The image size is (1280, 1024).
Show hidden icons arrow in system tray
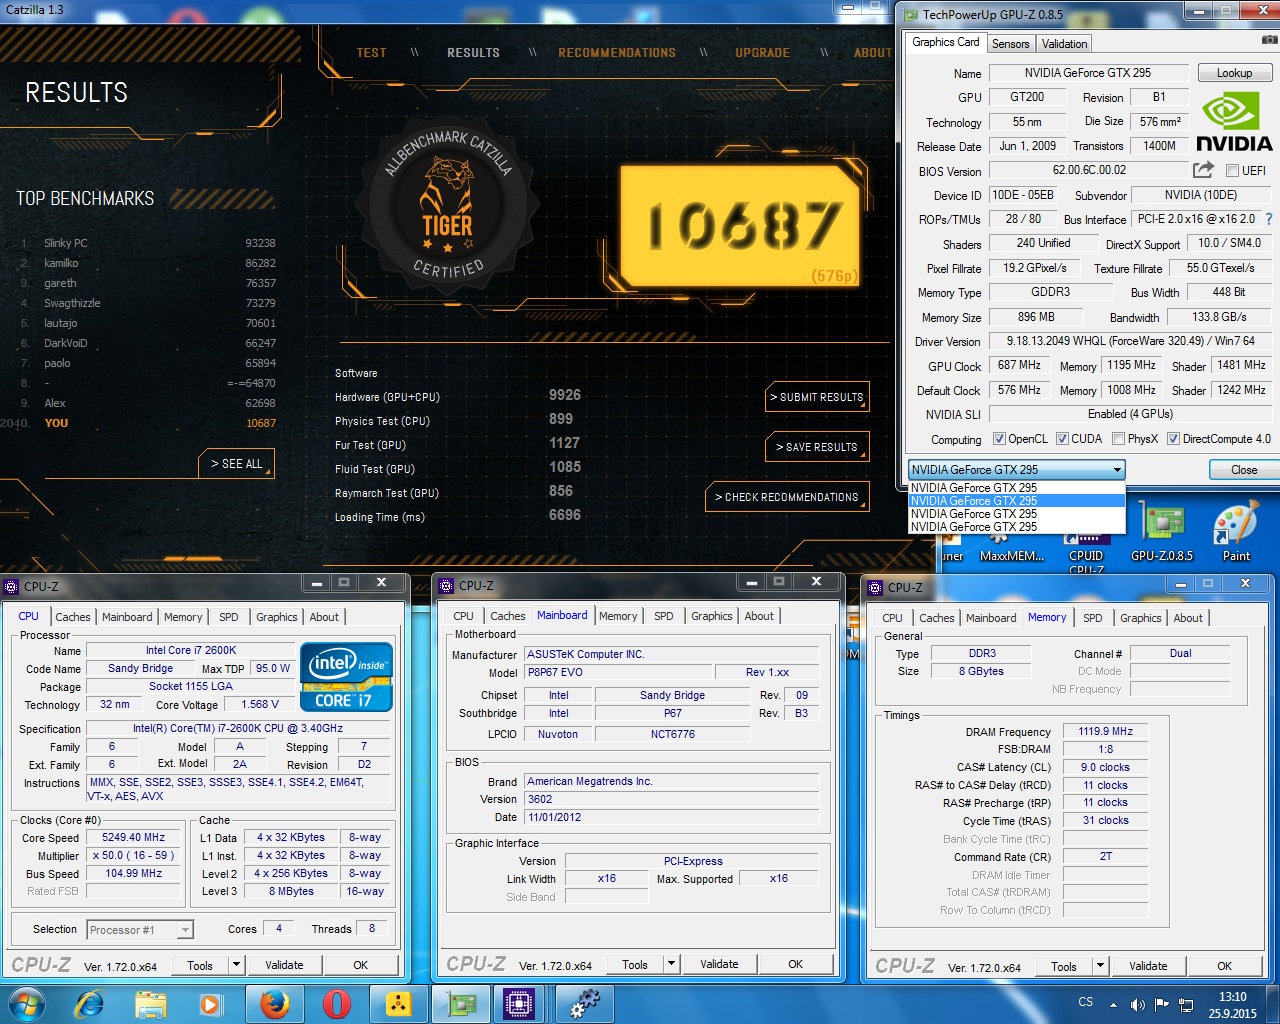coord(1113,1004)
